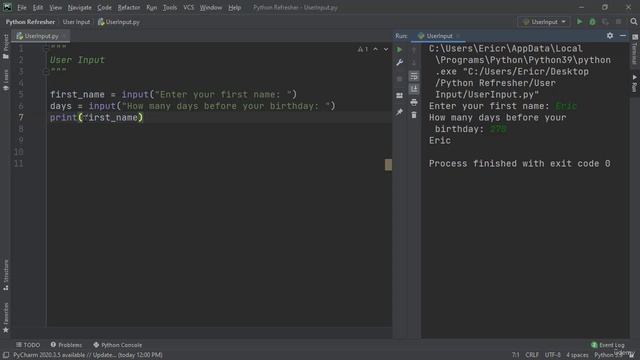Open the Run menu

point(151,7)
